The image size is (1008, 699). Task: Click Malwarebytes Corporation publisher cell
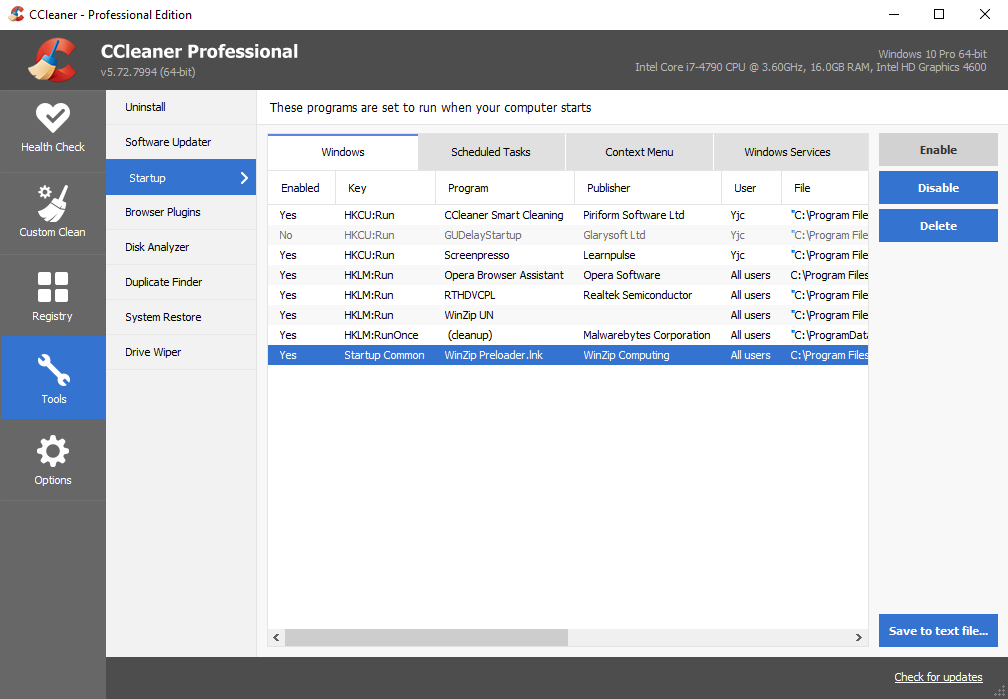coord(646,335)
